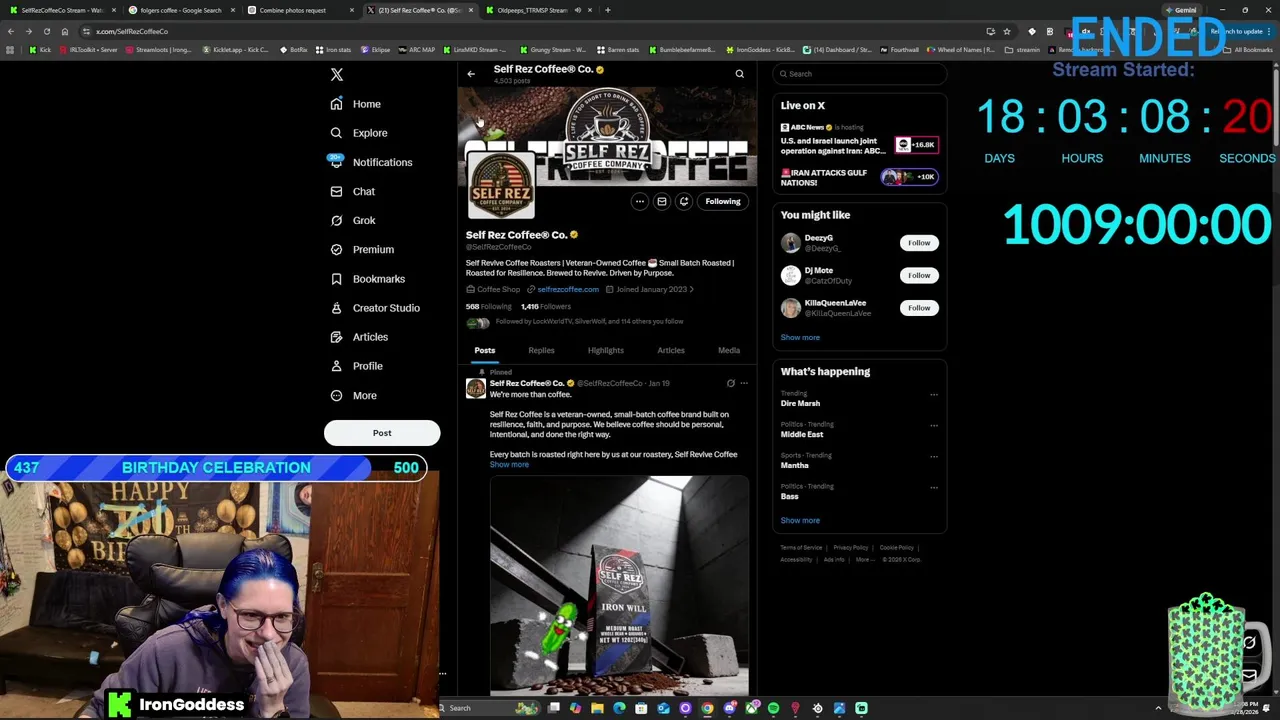Go to Home in X sidebar

(x=356, y=104)
